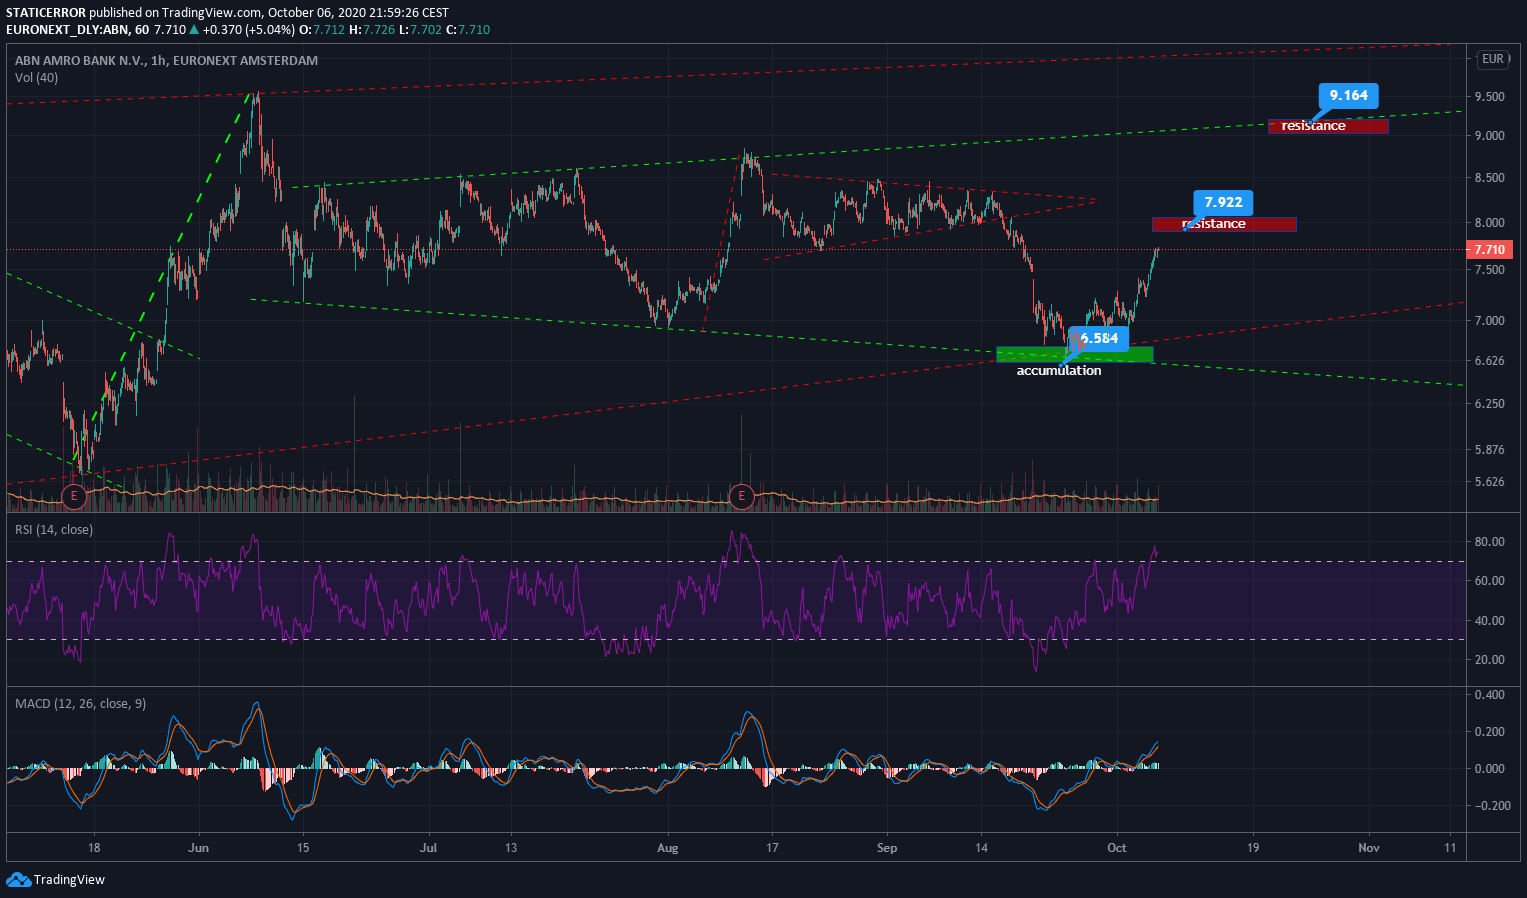Click the 9.000 price axis label
Viewport: 1527px width, 898px height.
pos(1489,136)
